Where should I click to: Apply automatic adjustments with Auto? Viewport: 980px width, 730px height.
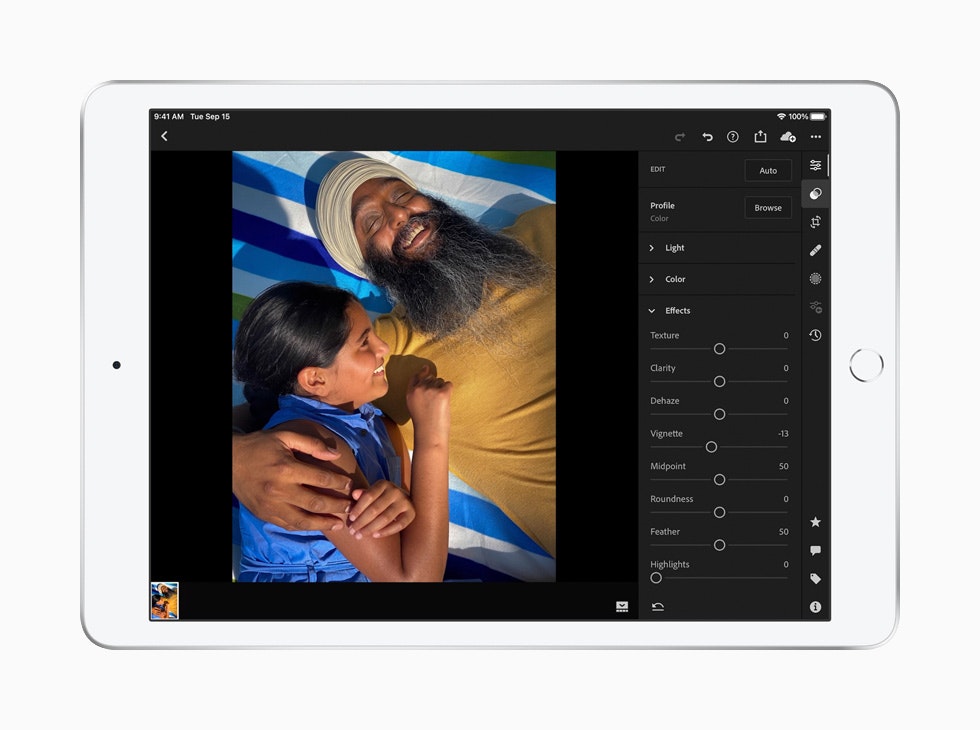tap(768, 170)
